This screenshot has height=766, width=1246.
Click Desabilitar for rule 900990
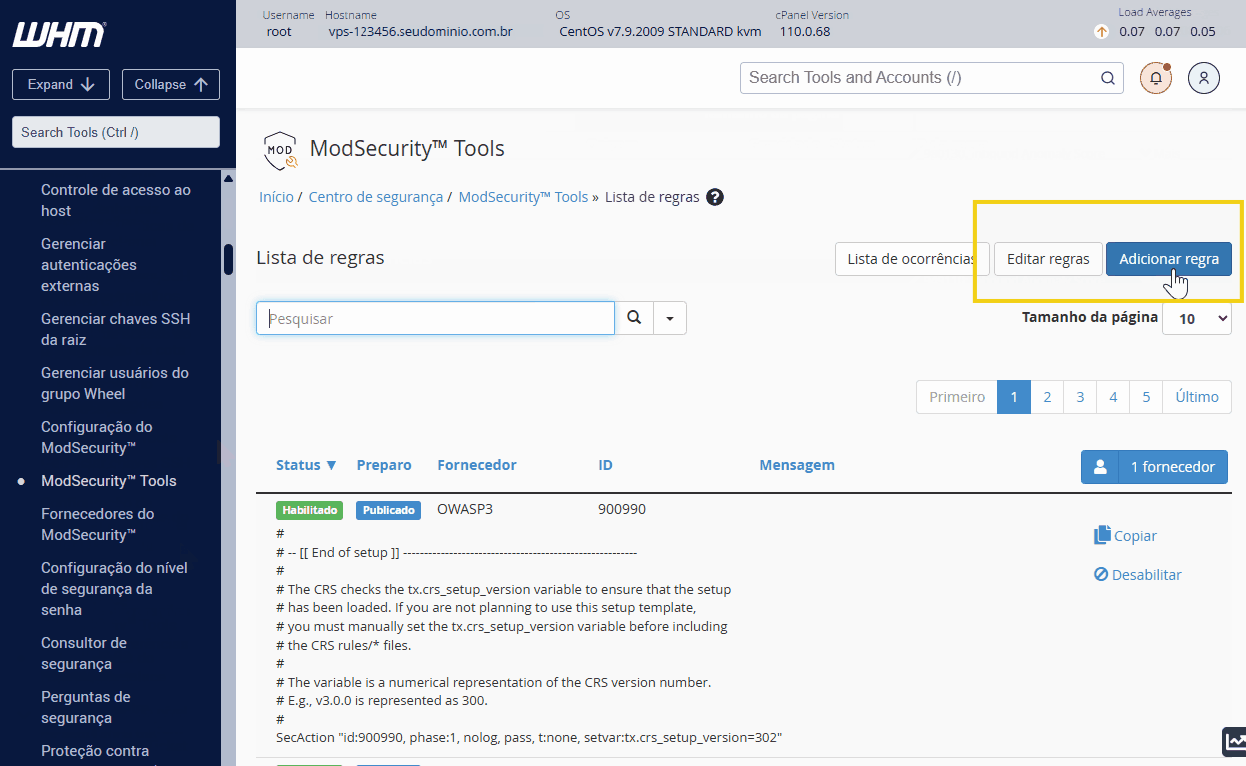[1138, 574]
